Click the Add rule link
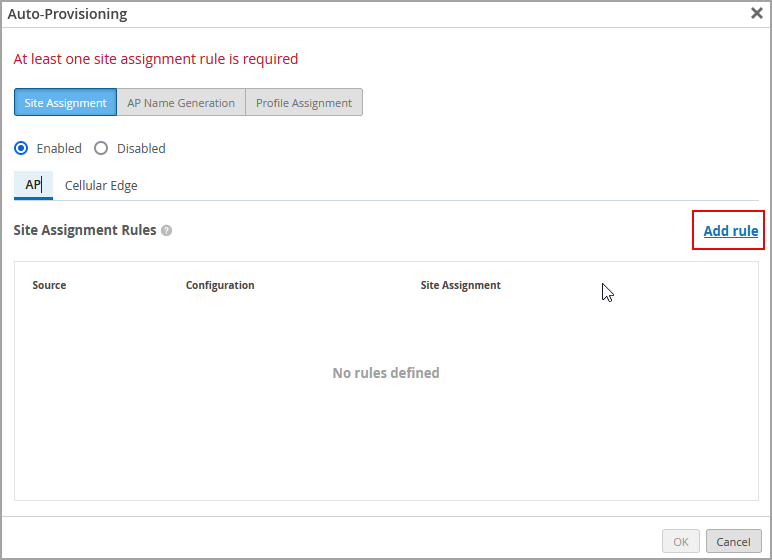772x560 pixels. [x=730, y=231]
